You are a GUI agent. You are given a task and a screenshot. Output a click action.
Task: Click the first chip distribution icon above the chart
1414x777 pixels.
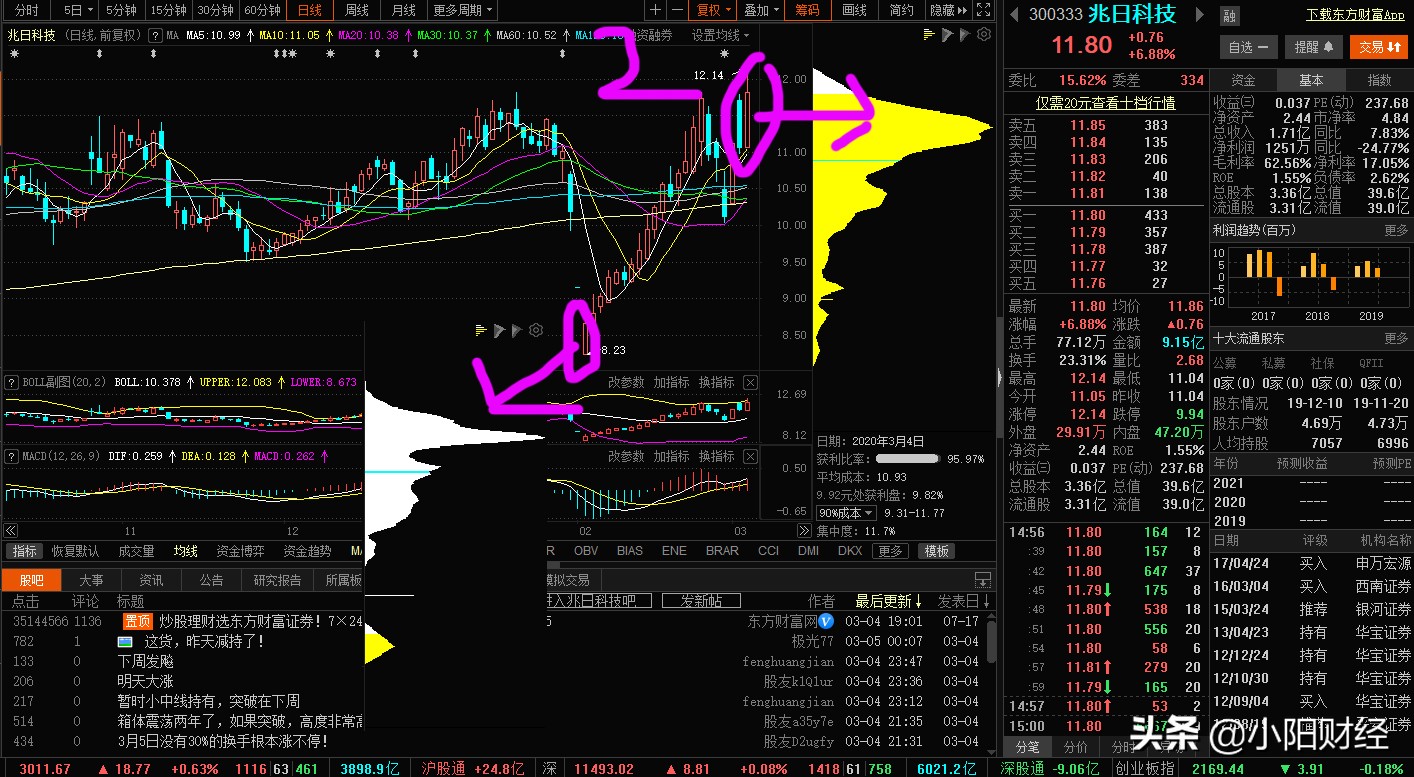(927, 35)
